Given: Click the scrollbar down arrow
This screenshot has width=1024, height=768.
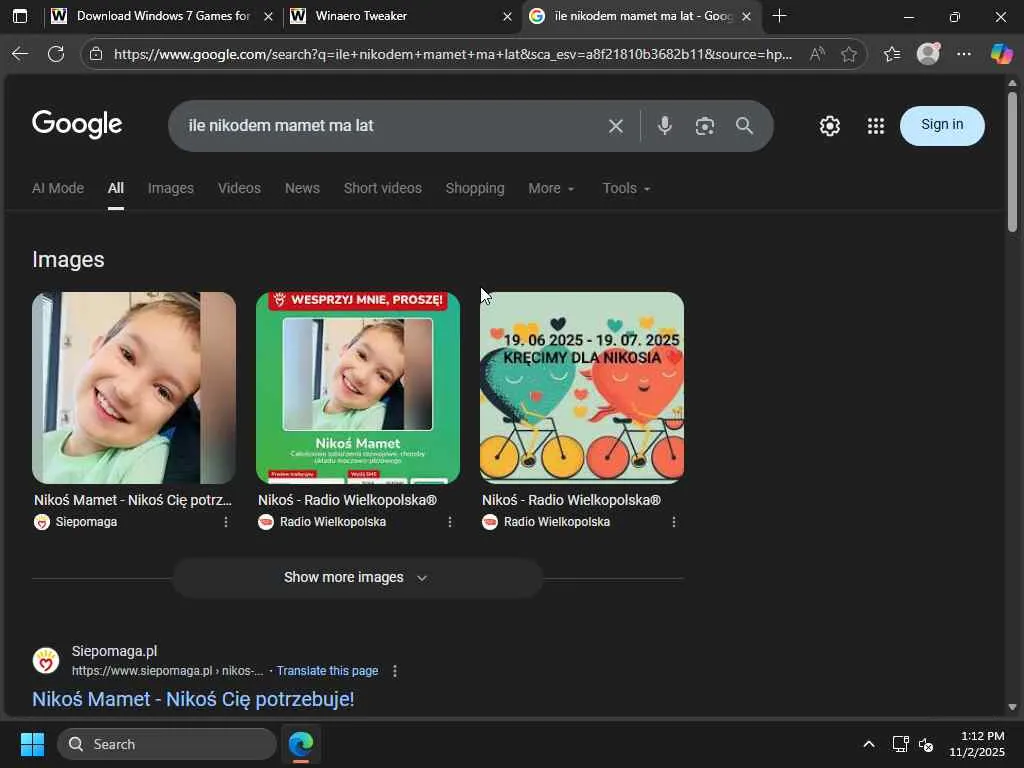Looking at the screenshot, I should pyautogui.click(x=1012, y=707).
